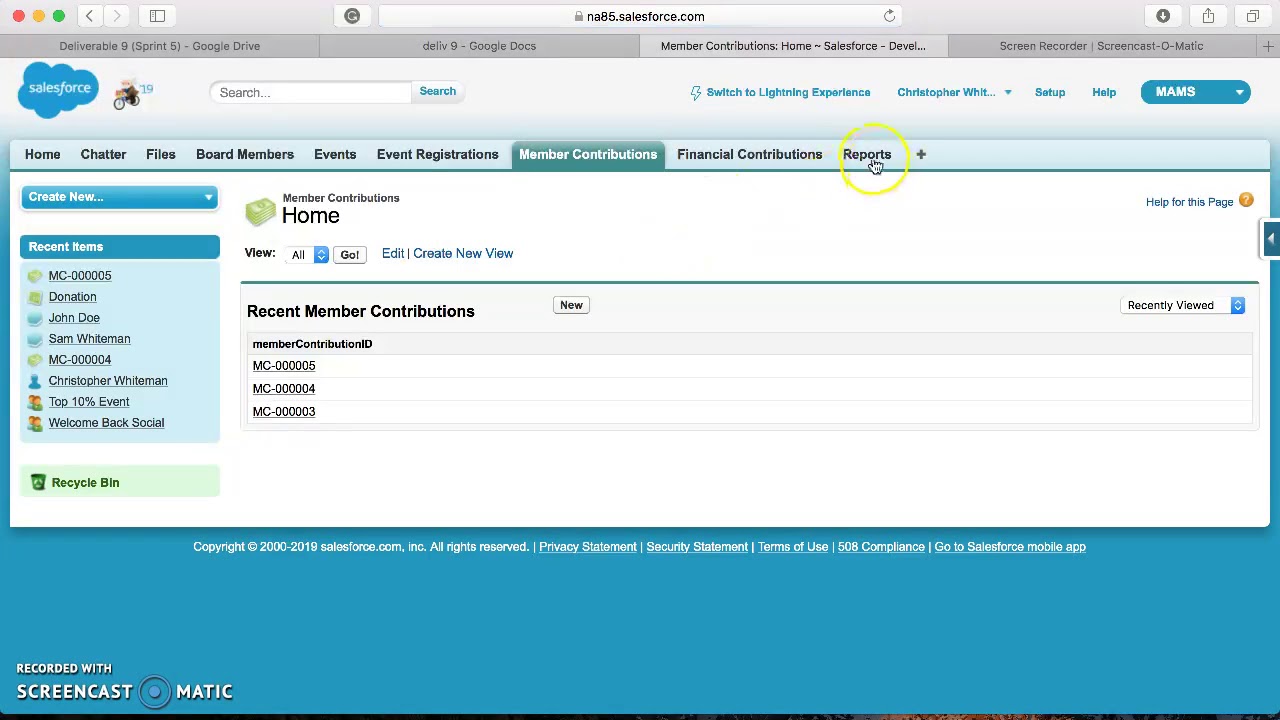Open help question mark icon for this page
This screenshot has width=1280, height=720.
point(1246,201)
